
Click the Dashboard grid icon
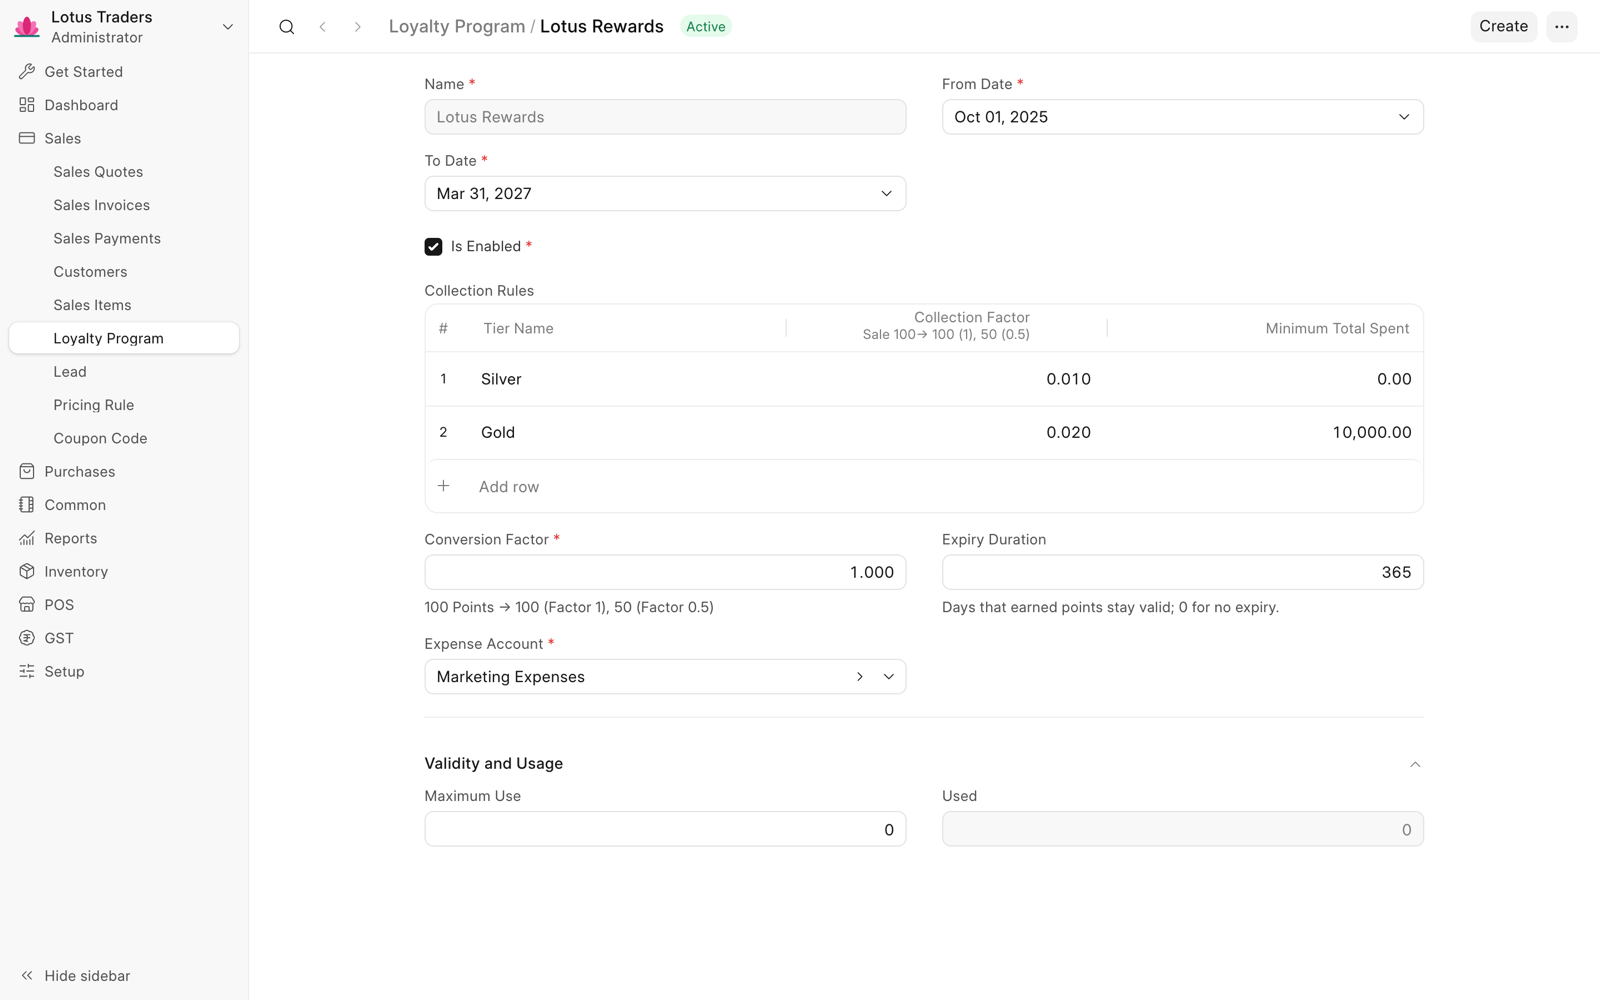[27, 105]
